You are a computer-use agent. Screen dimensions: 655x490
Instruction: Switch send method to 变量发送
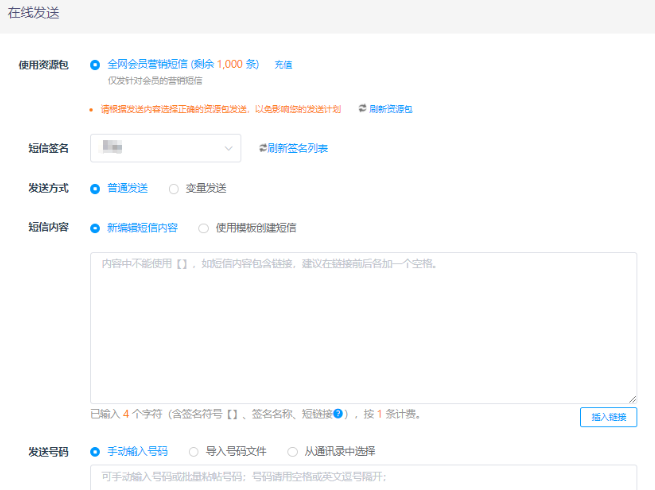pyautogui.click(x=174, y=188)
